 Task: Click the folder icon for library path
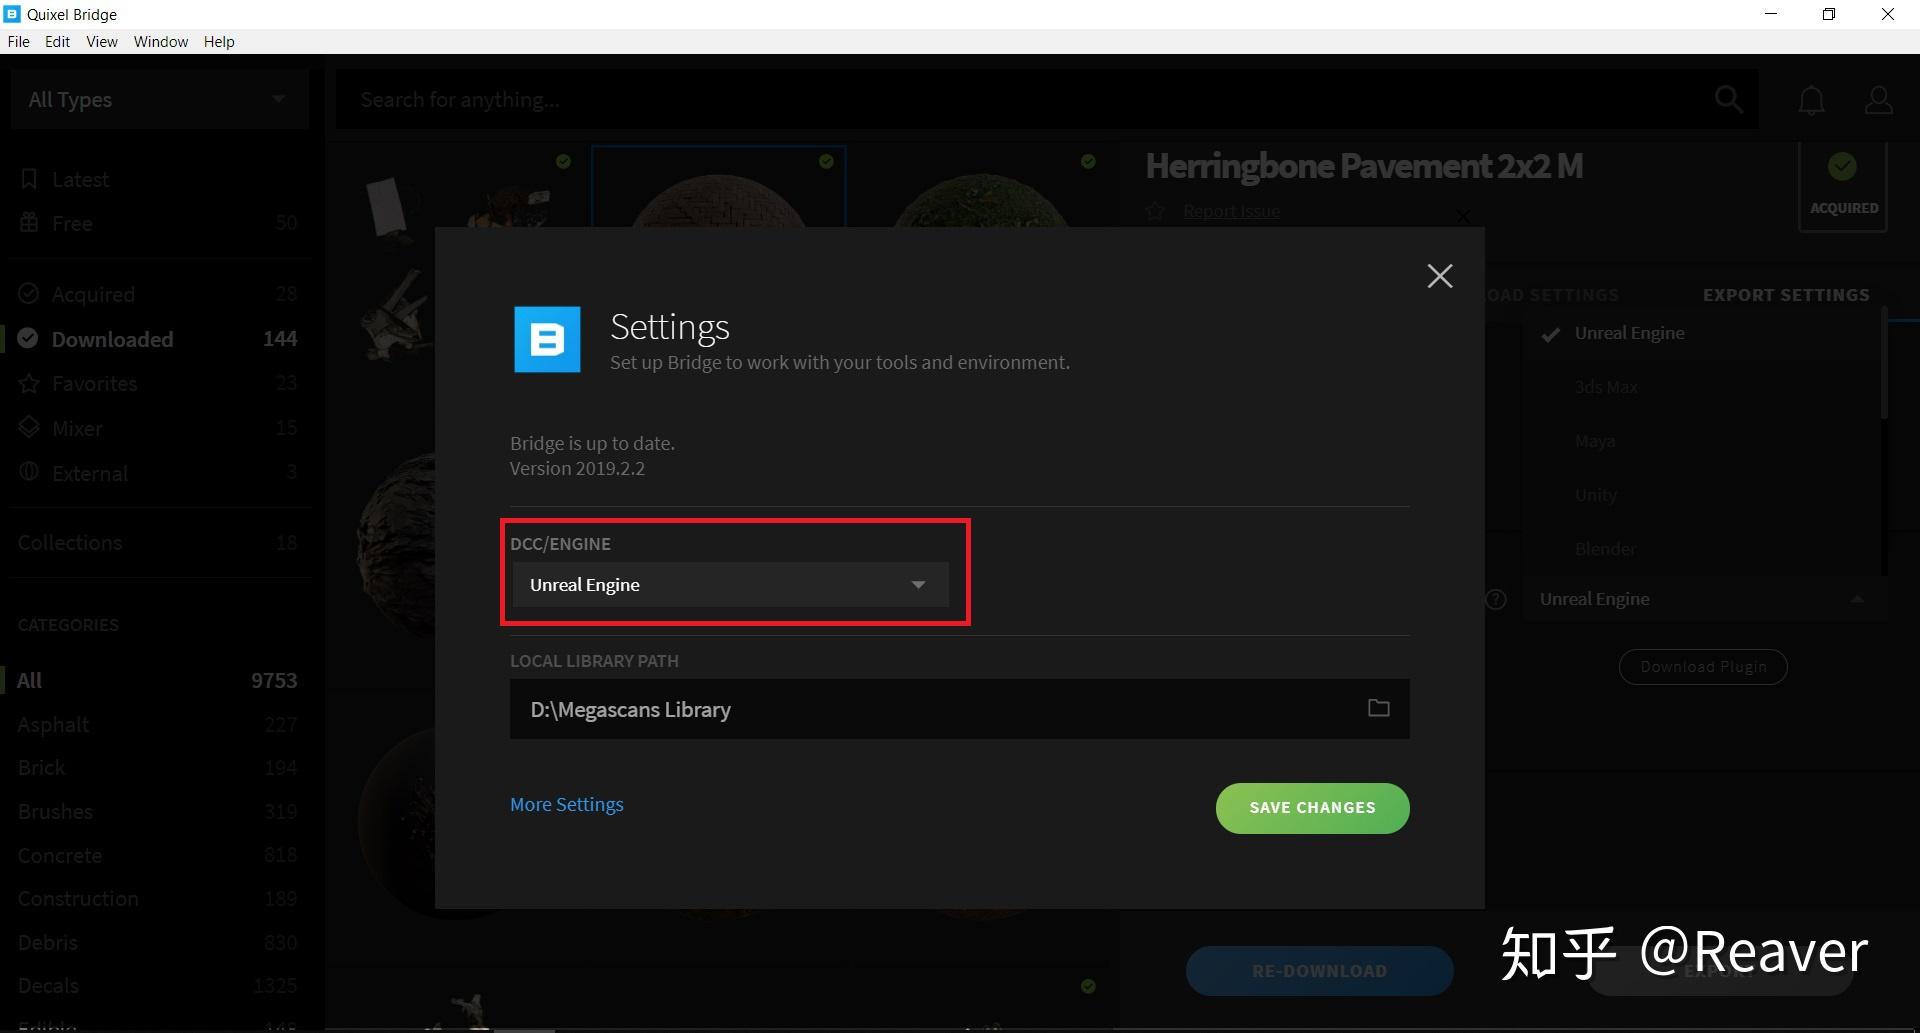[x=1378, y=708]
